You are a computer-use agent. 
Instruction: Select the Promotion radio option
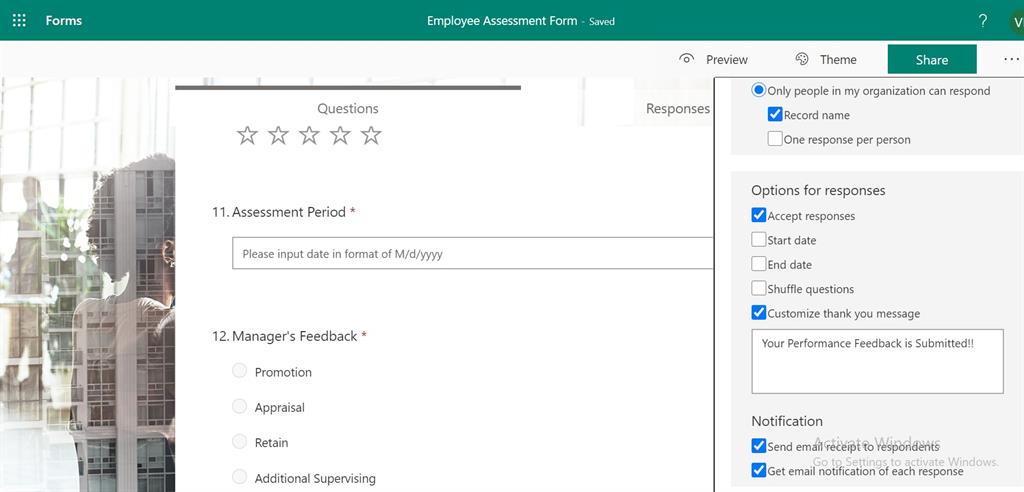239,371
